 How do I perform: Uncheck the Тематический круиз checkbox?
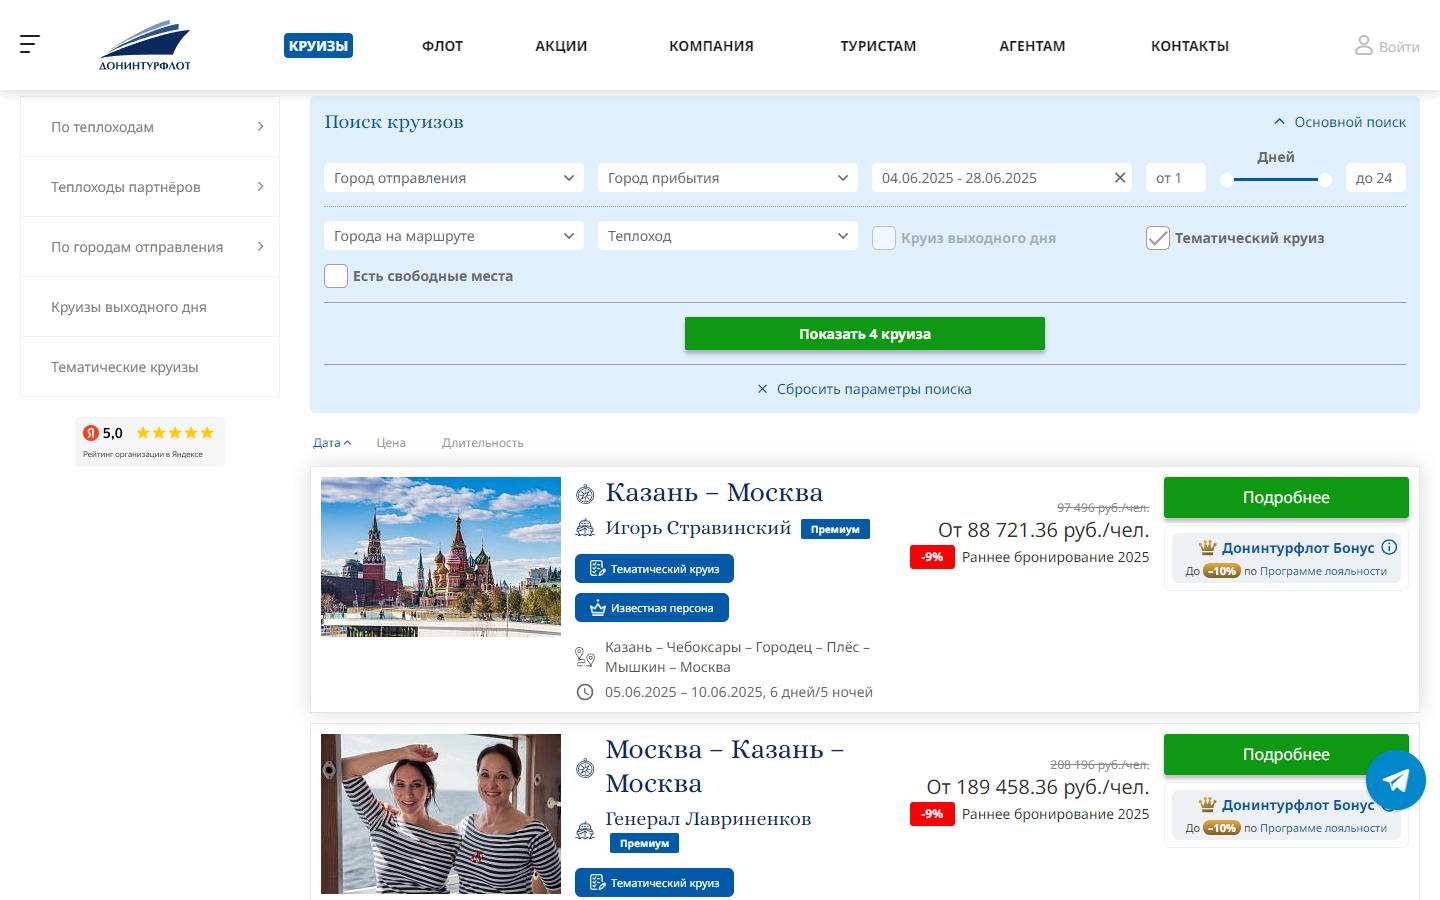coord(1158,238)
